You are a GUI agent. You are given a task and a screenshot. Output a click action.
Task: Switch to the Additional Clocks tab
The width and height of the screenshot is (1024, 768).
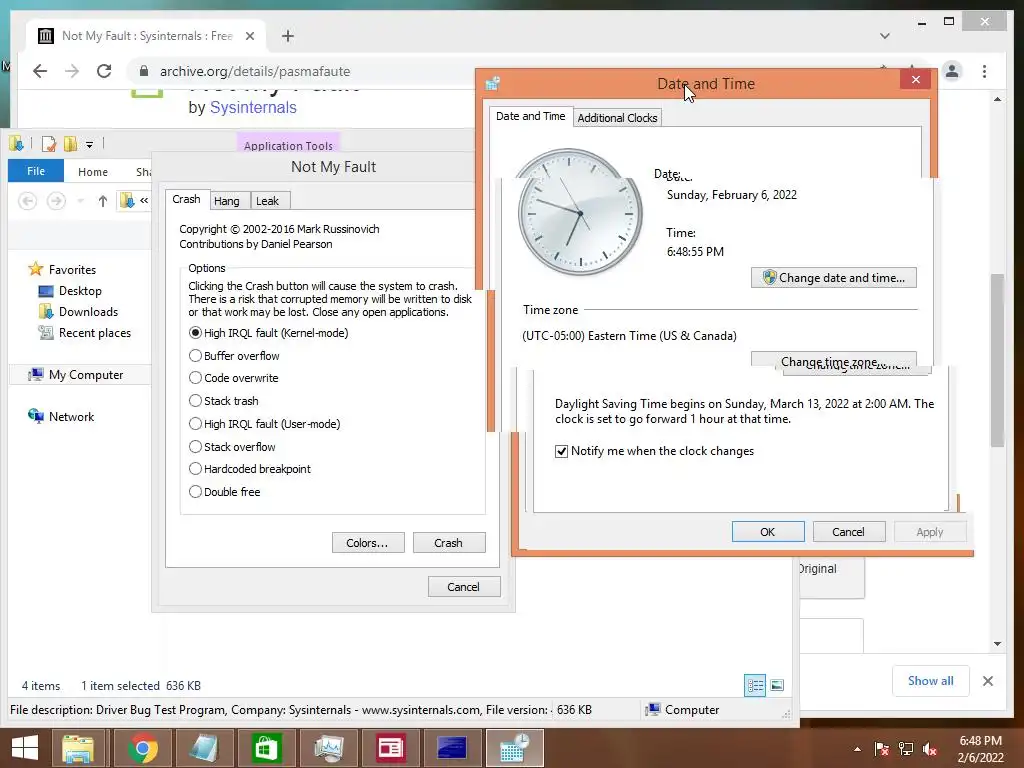[617, 118]
